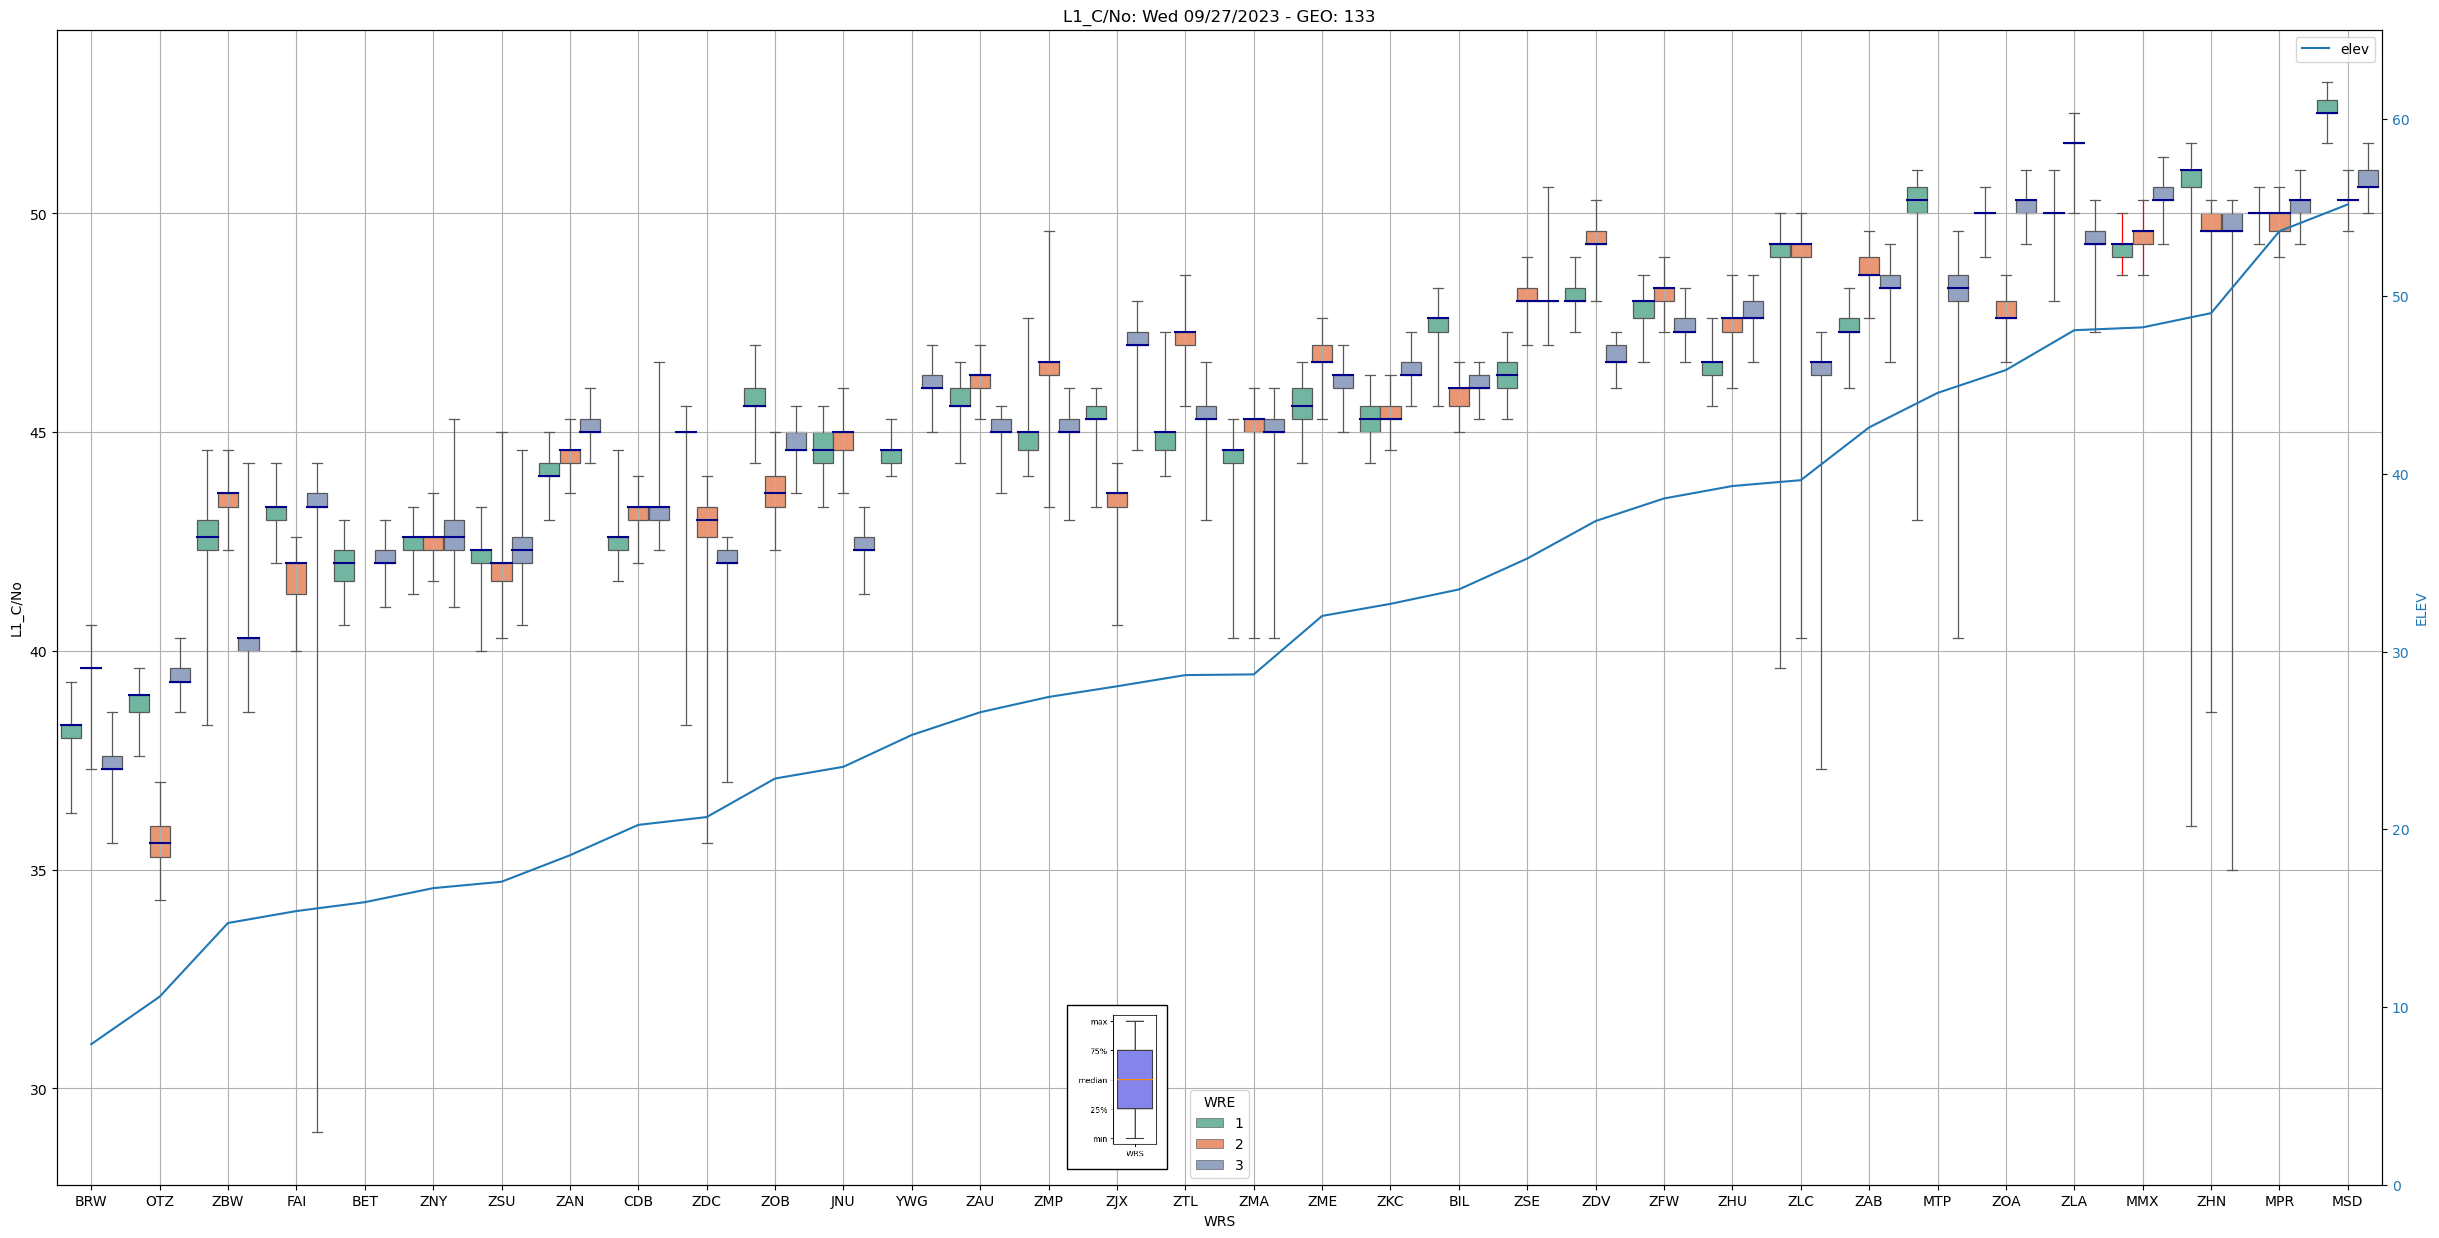Screen dimensions: 2439x1238
Task: Click the 'median' label in boxplot key
Action: (1092, 1080)
